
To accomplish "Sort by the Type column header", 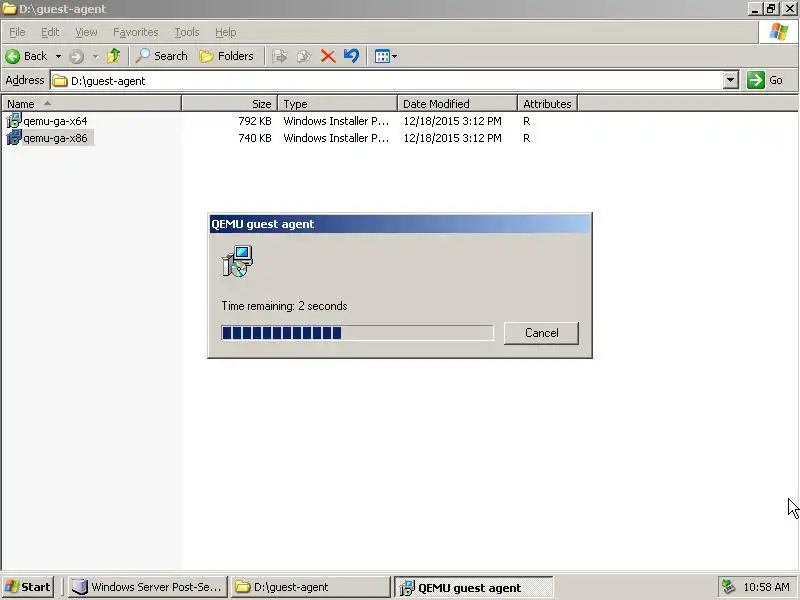I will pyautogui.click(x=337, y=104).
